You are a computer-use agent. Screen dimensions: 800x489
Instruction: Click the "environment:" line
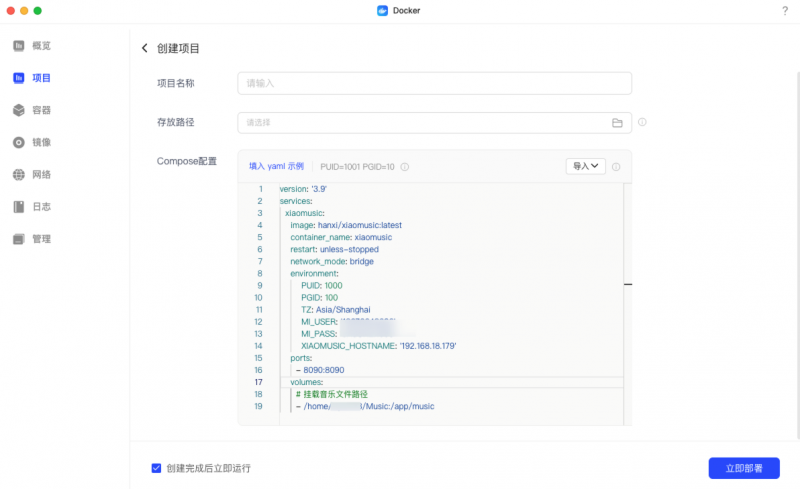(314, 274)
